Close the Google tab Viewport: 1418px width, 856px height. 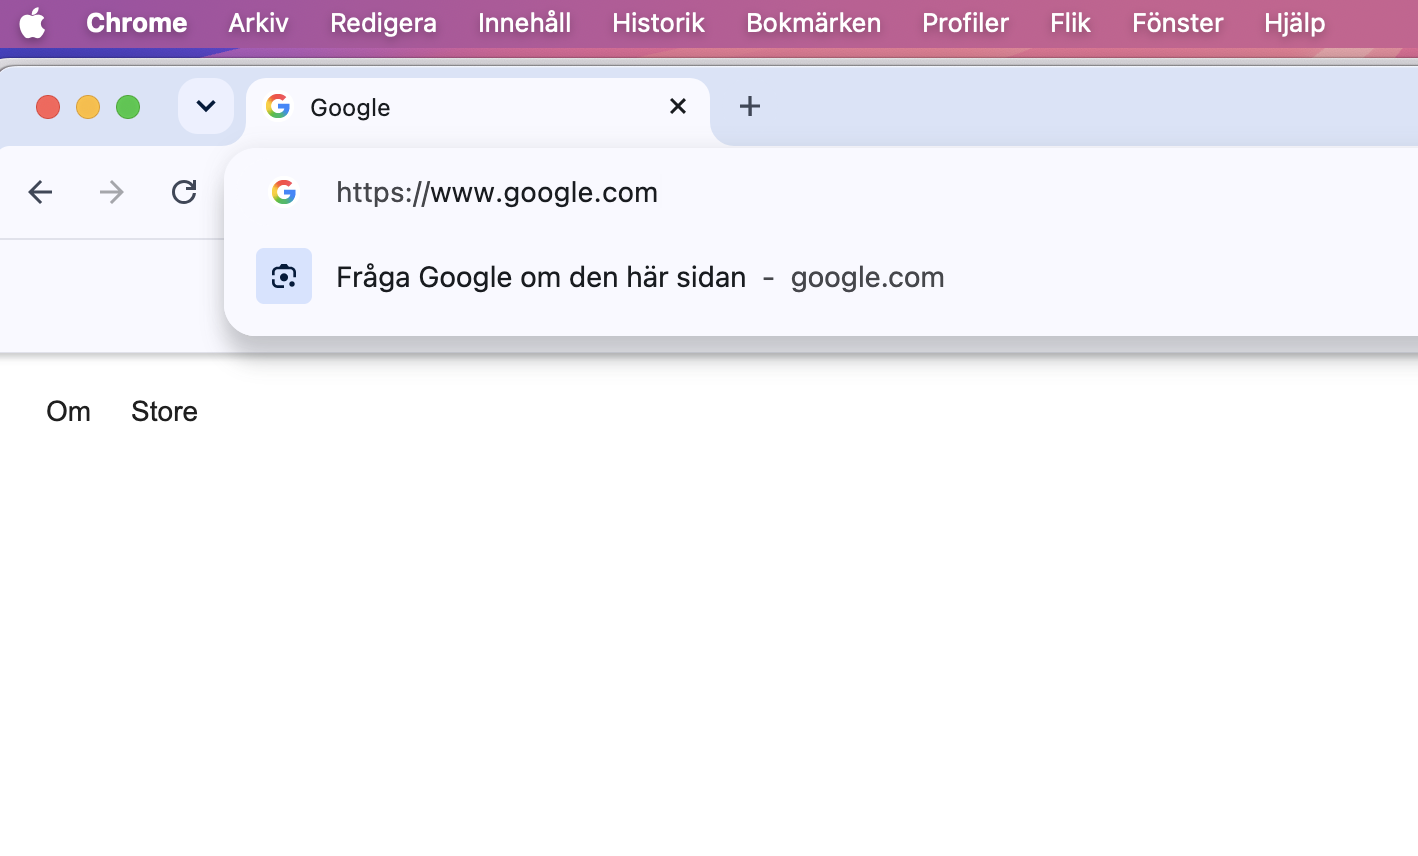(678, 106)
